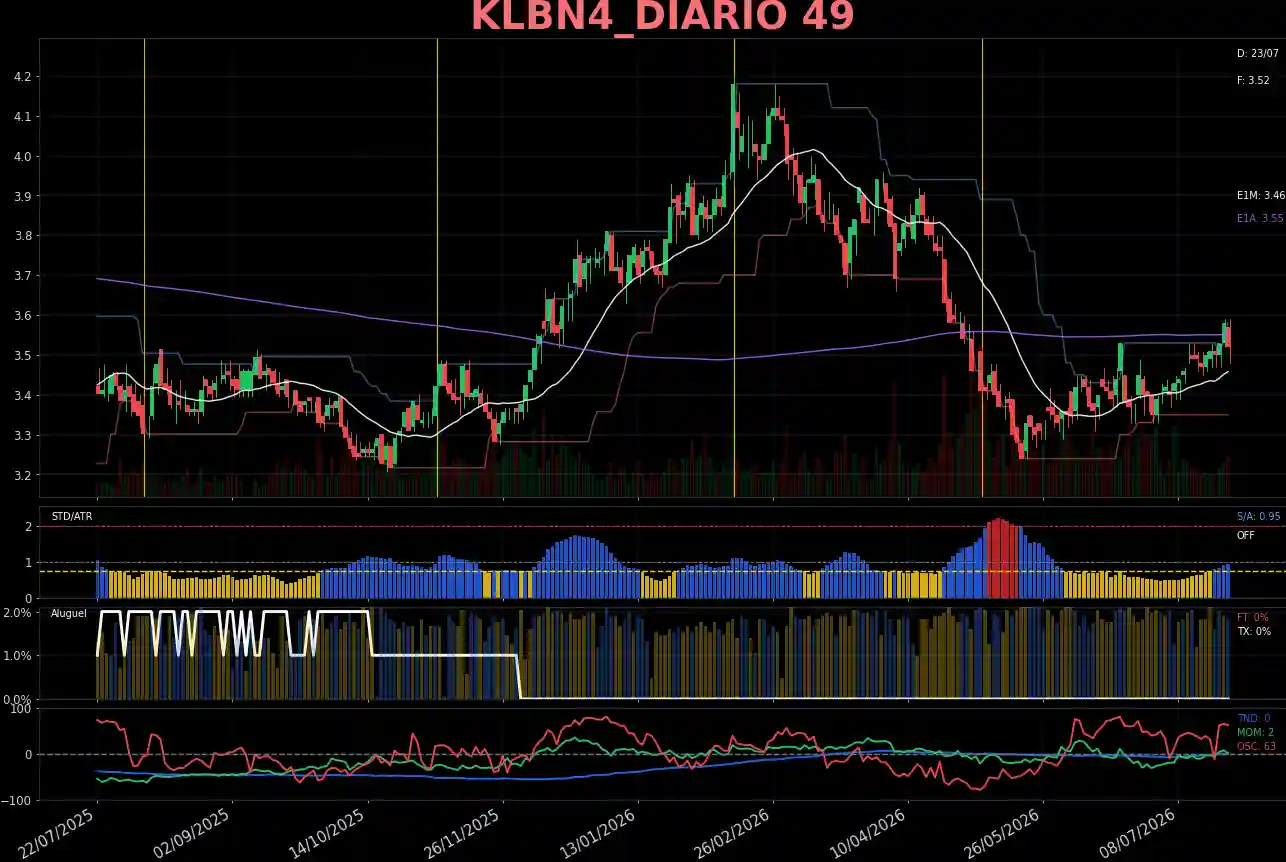Click the 2 tick on STD/ATR axis
Viewport: 1286px width, 862px height.
point(28,527)
